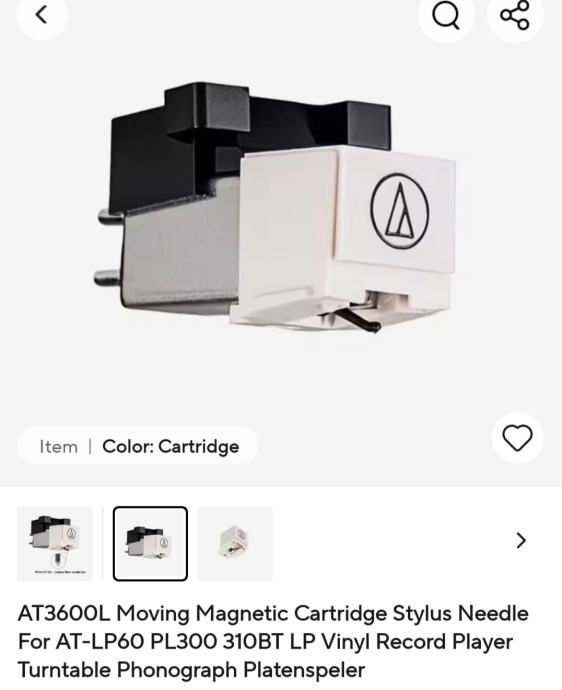Image resolution: width=562 pixels, height=690 pixels.
Task: Select first thumbnail with needle diagram
Action: pos(55,543)
